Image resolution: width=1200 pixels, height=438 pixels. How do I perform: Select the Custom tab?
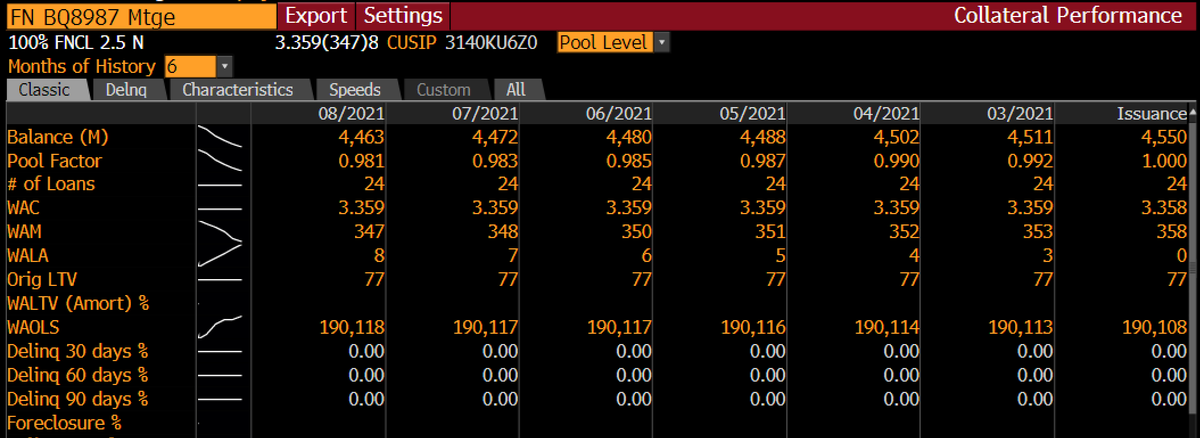444,90
